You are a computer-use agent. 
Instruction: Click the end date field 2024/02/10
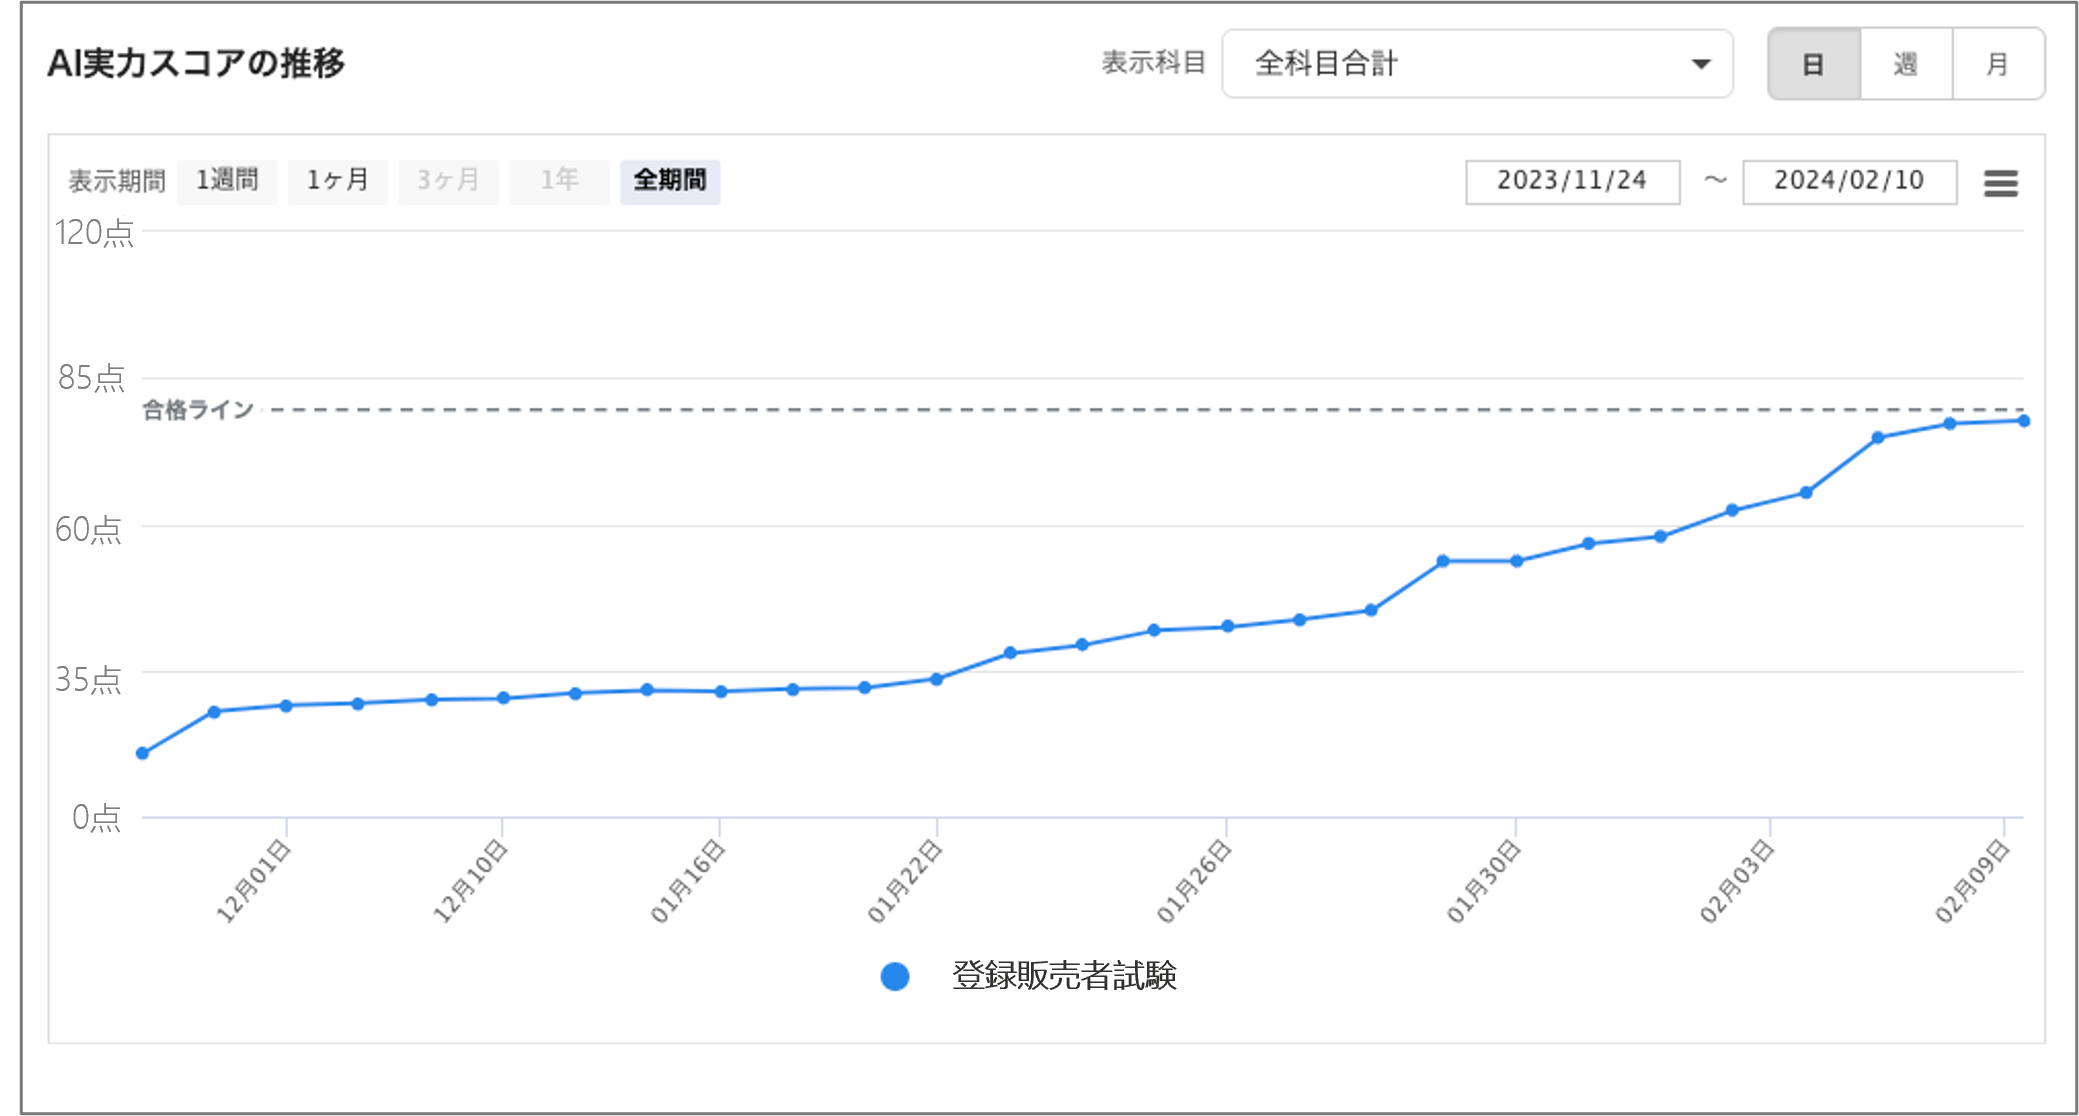(1849, 181)
